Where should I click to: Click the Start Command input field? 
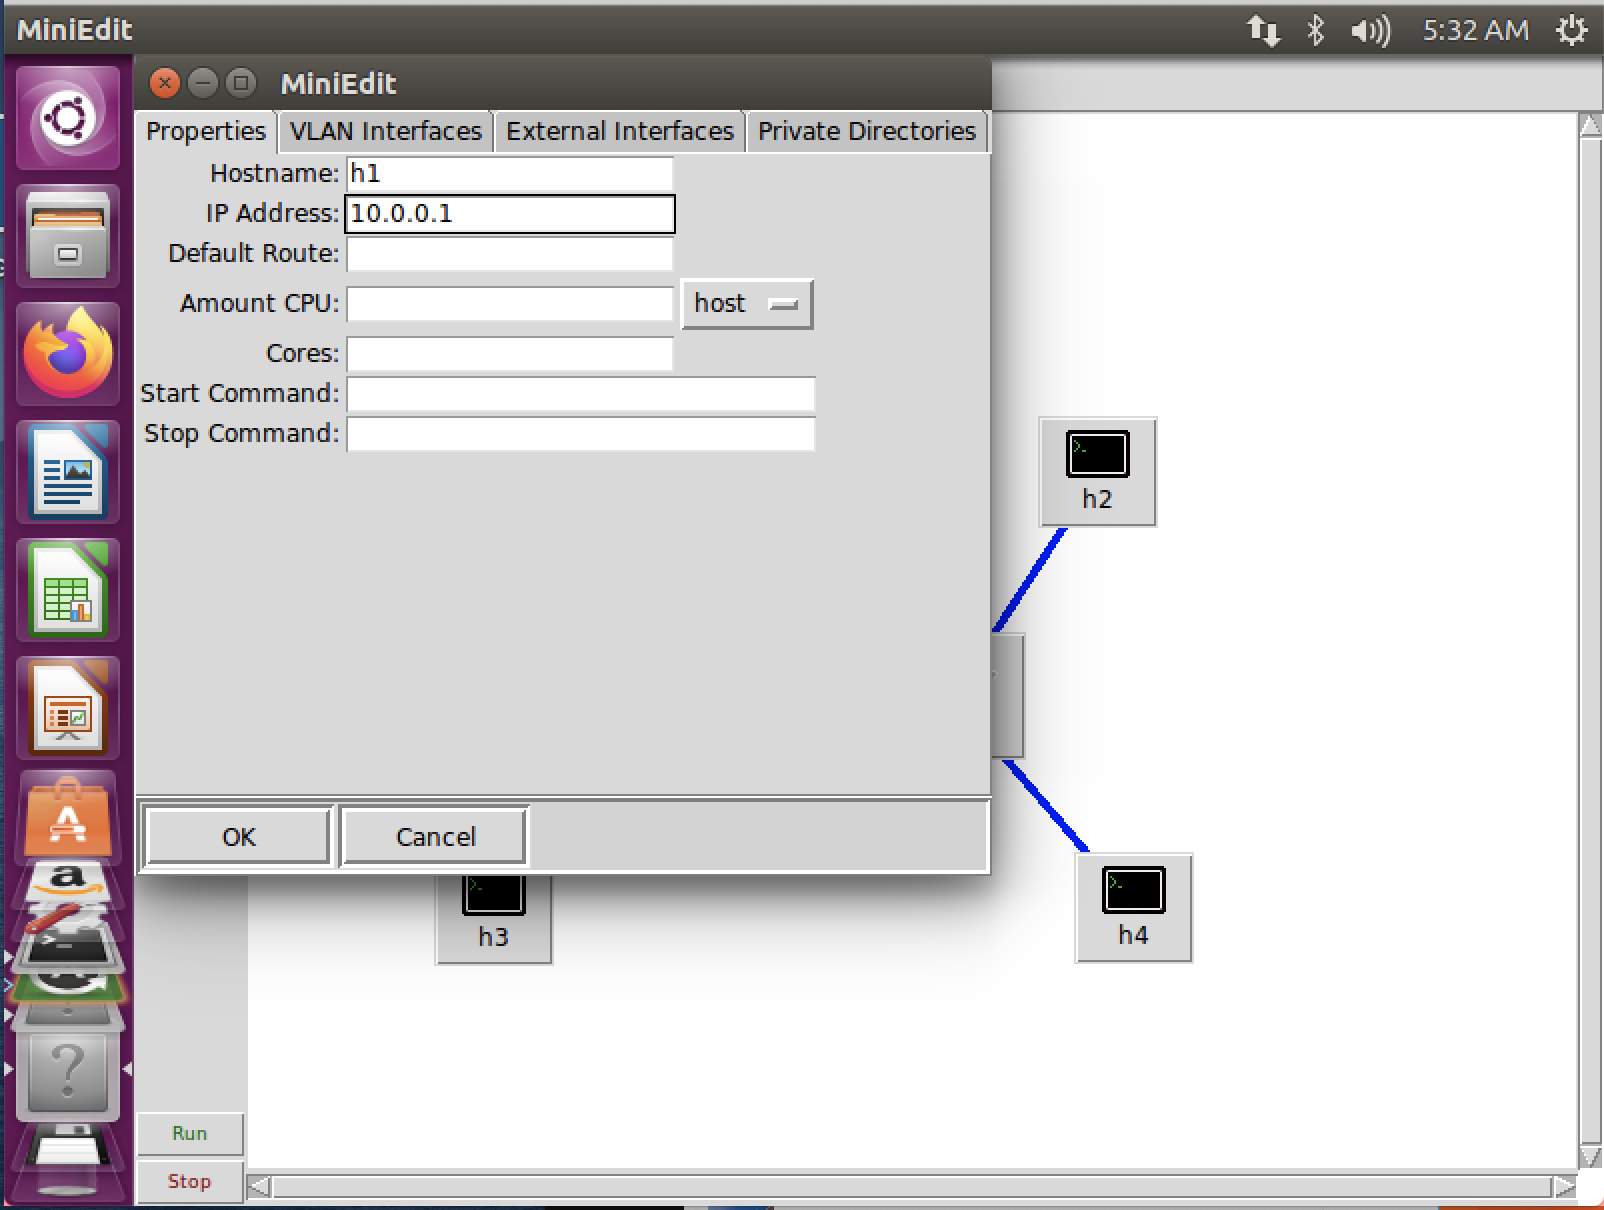point(581,394)
